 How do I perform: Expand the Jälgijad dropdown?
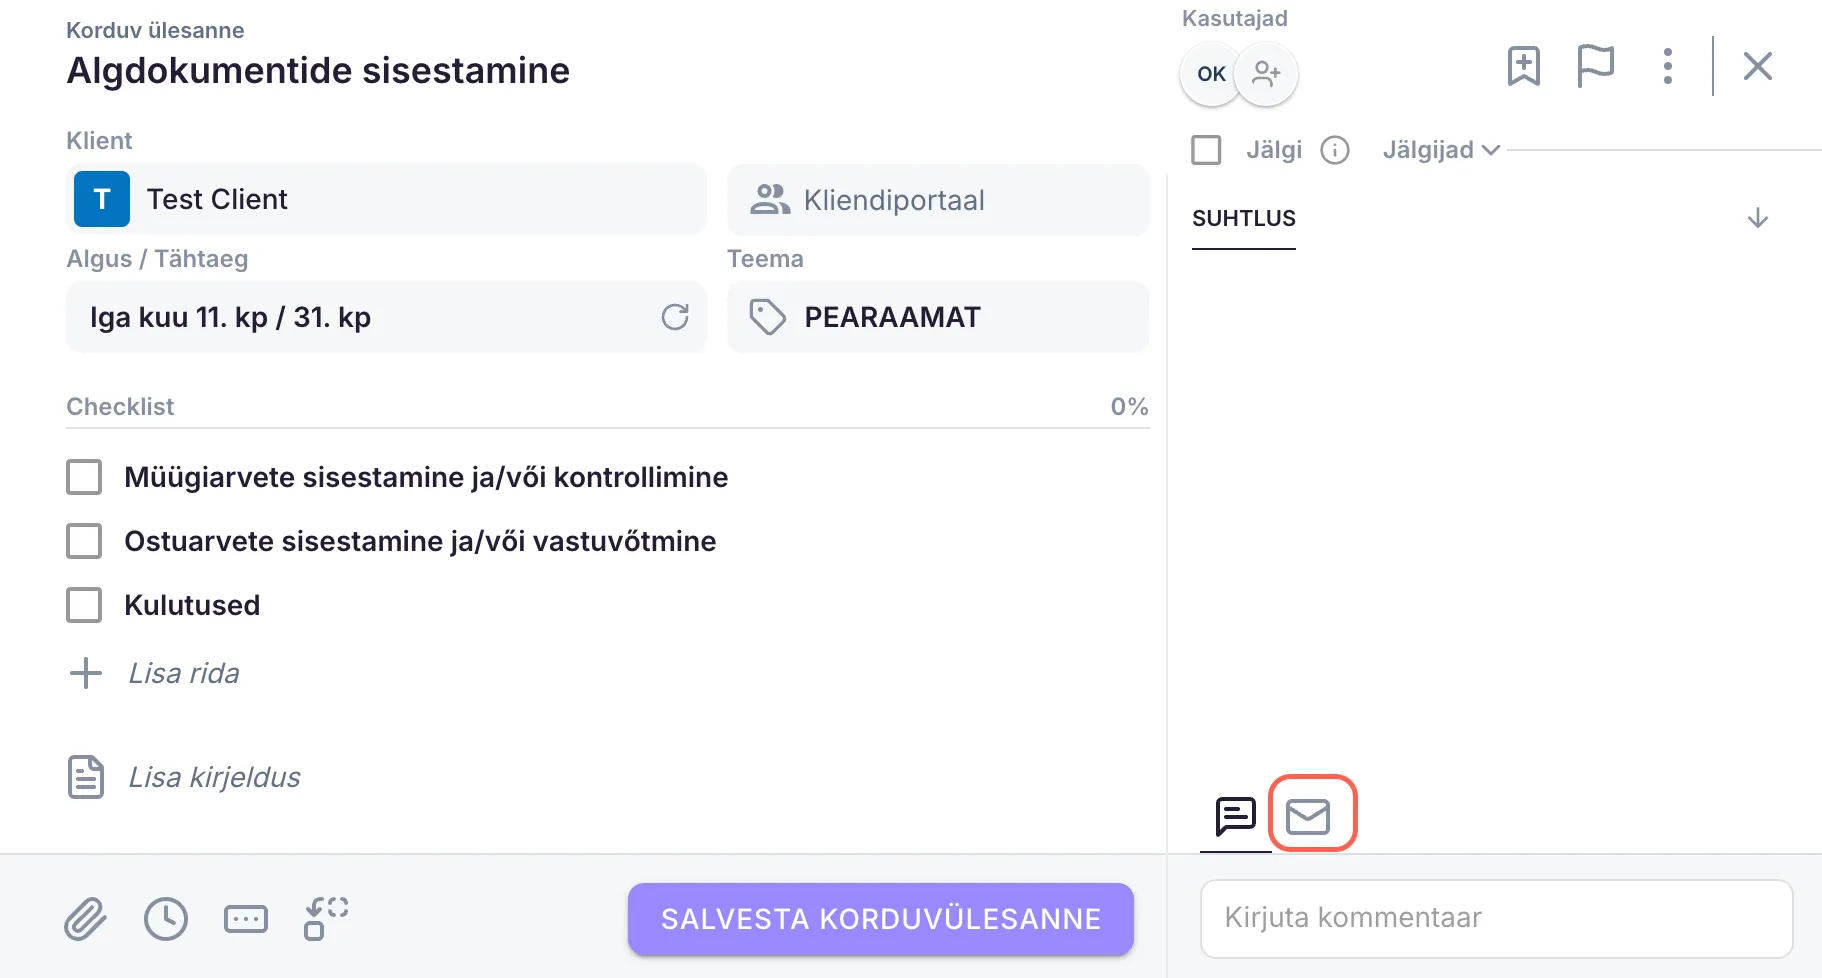1441,150
